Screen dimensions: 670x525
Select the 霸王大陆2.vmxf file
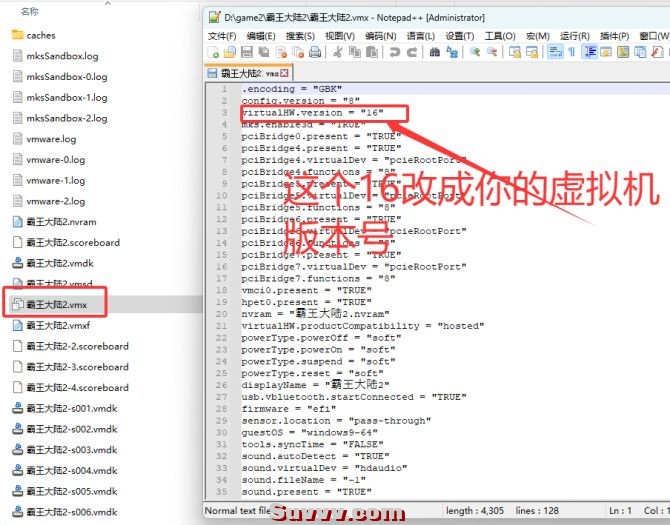(51, 325)
